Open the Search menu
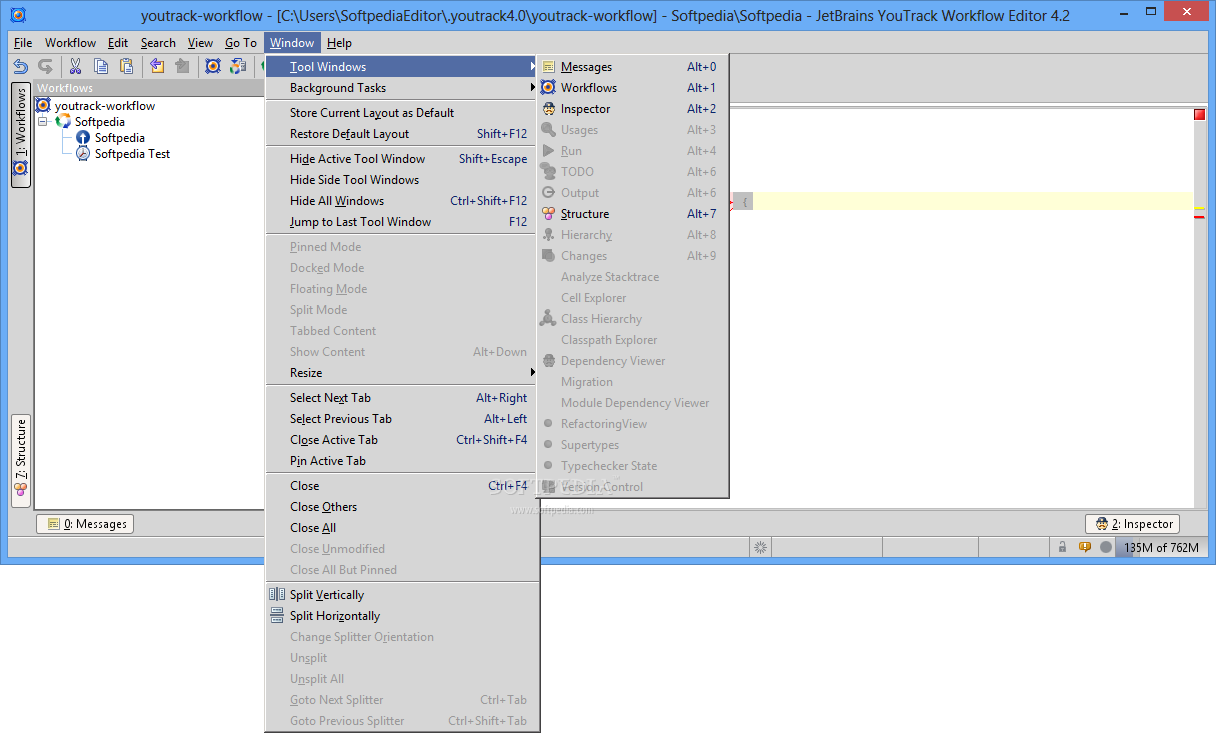The height and width of the screenshot is (733, 1216). click(x=158, y=43)
